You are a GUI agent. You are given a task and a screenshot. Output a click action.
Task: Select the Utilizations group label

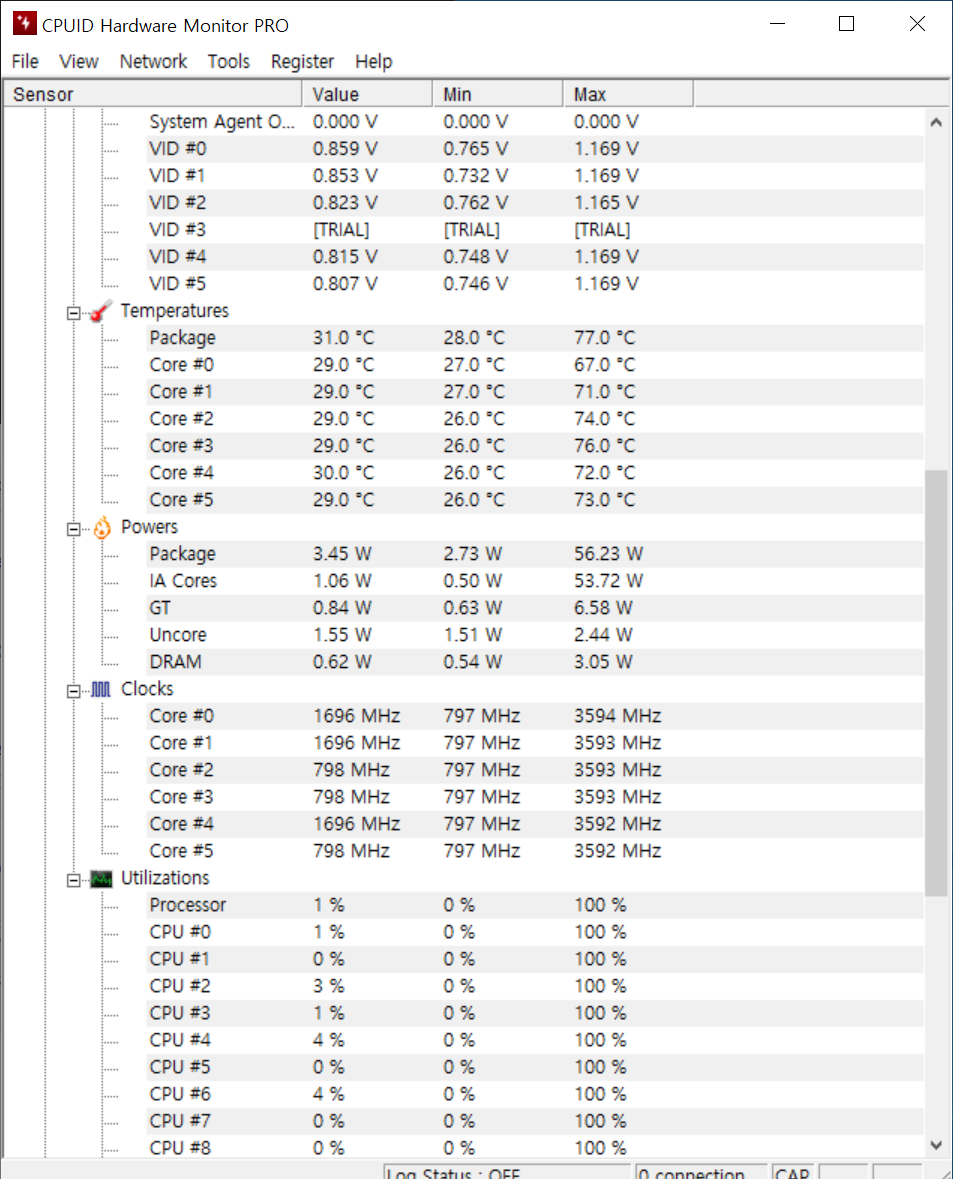tap(165, 878)
